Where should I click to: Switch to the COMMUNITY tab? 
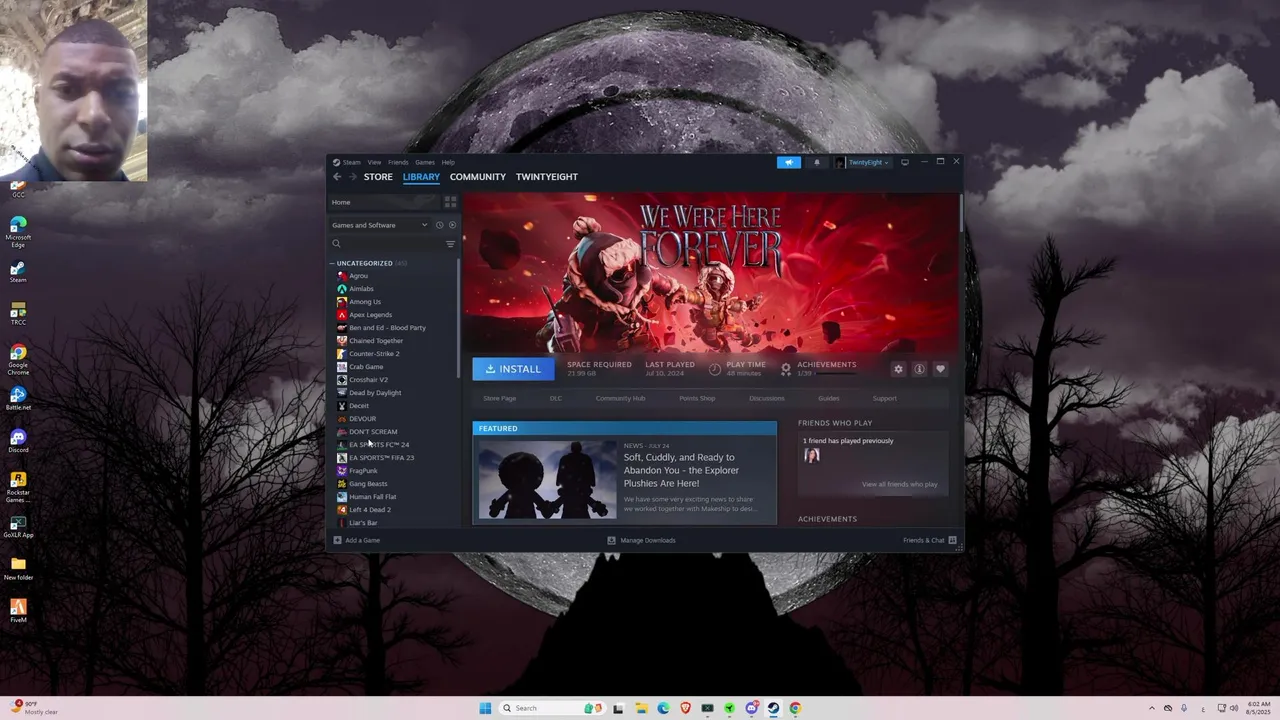click(478, 177)
